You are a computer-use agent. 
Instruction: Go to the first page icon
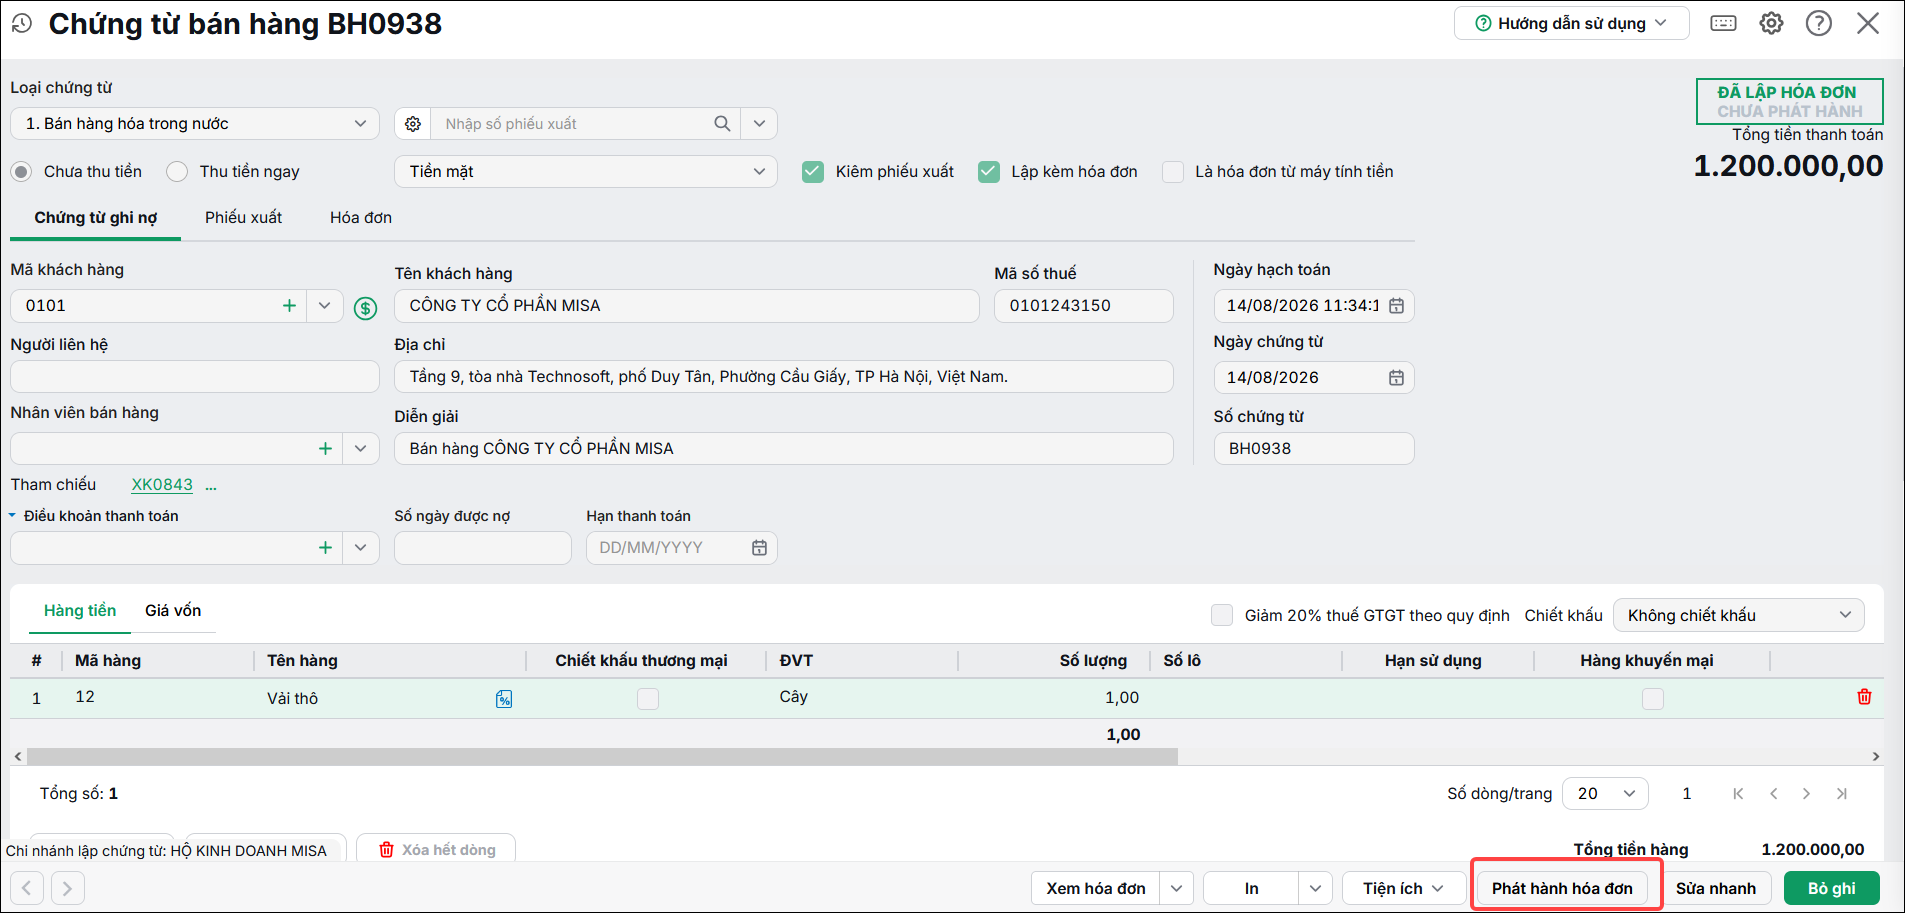[x=1738, y=794]
